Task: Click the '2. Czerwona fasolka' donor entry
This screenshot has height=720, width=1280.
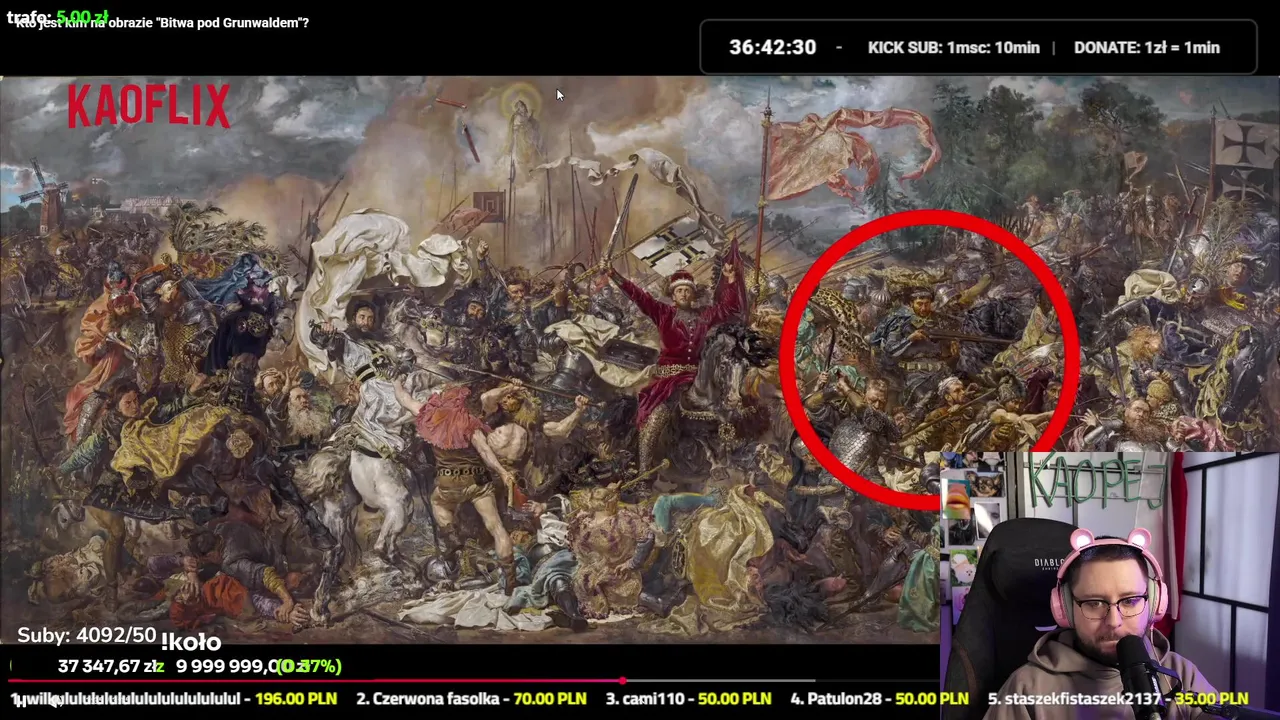Action: pyautogui.click(x=427, y=698)
